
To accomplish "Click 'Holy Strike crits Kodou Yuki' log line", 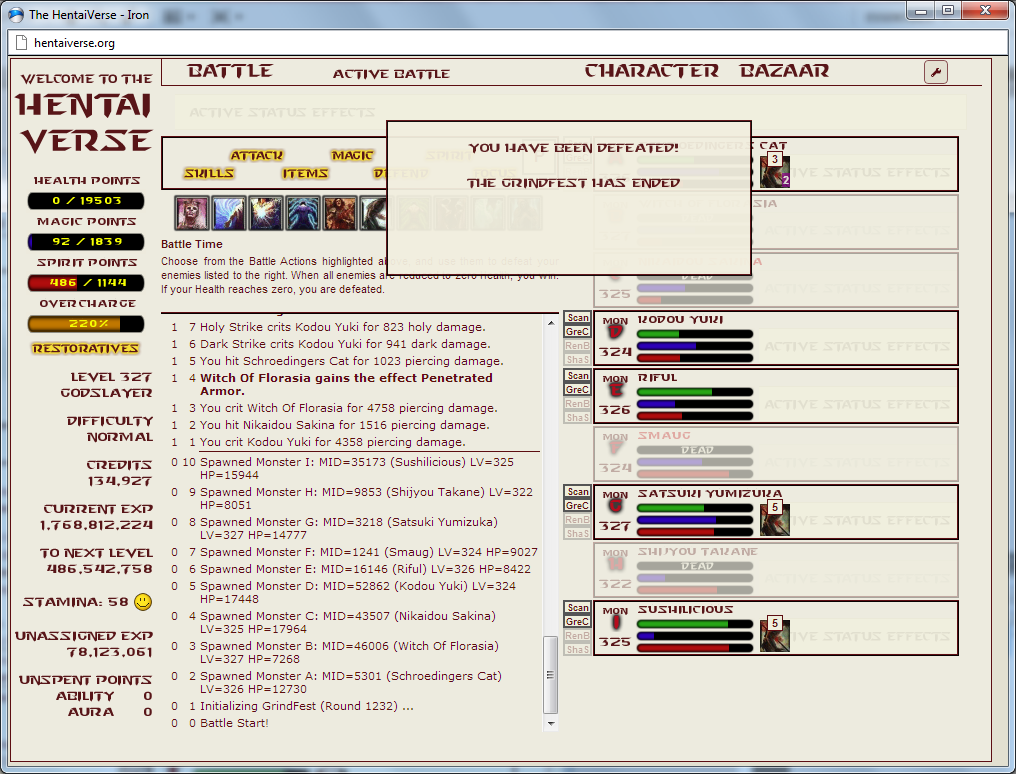I will 343,327.
